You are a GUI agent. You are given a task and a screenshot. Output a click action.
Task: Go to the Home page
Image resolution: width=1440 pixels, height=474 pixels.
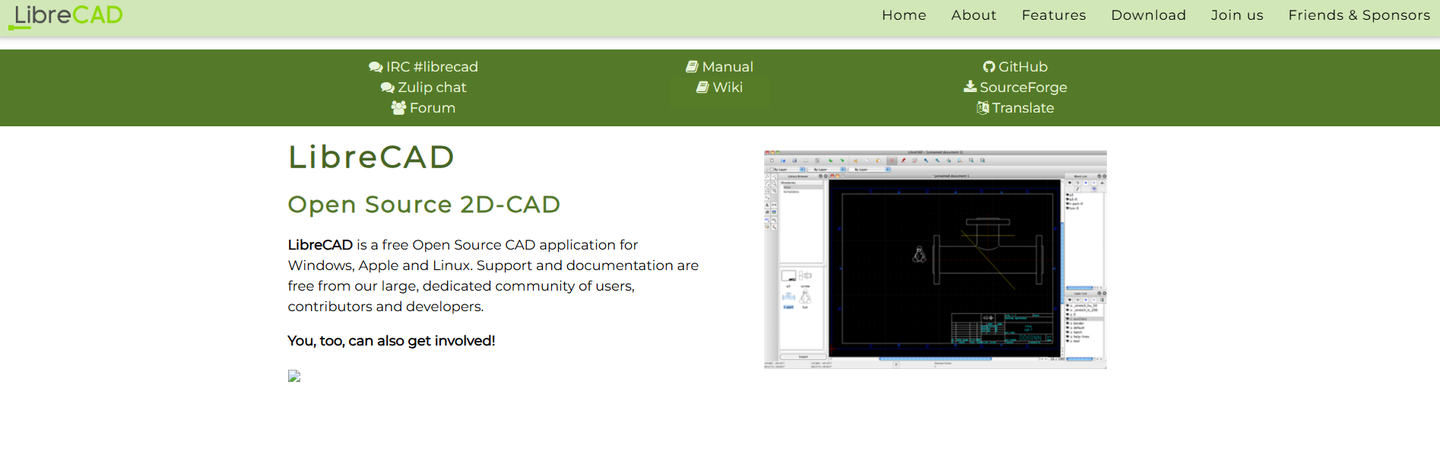(904, 15)
